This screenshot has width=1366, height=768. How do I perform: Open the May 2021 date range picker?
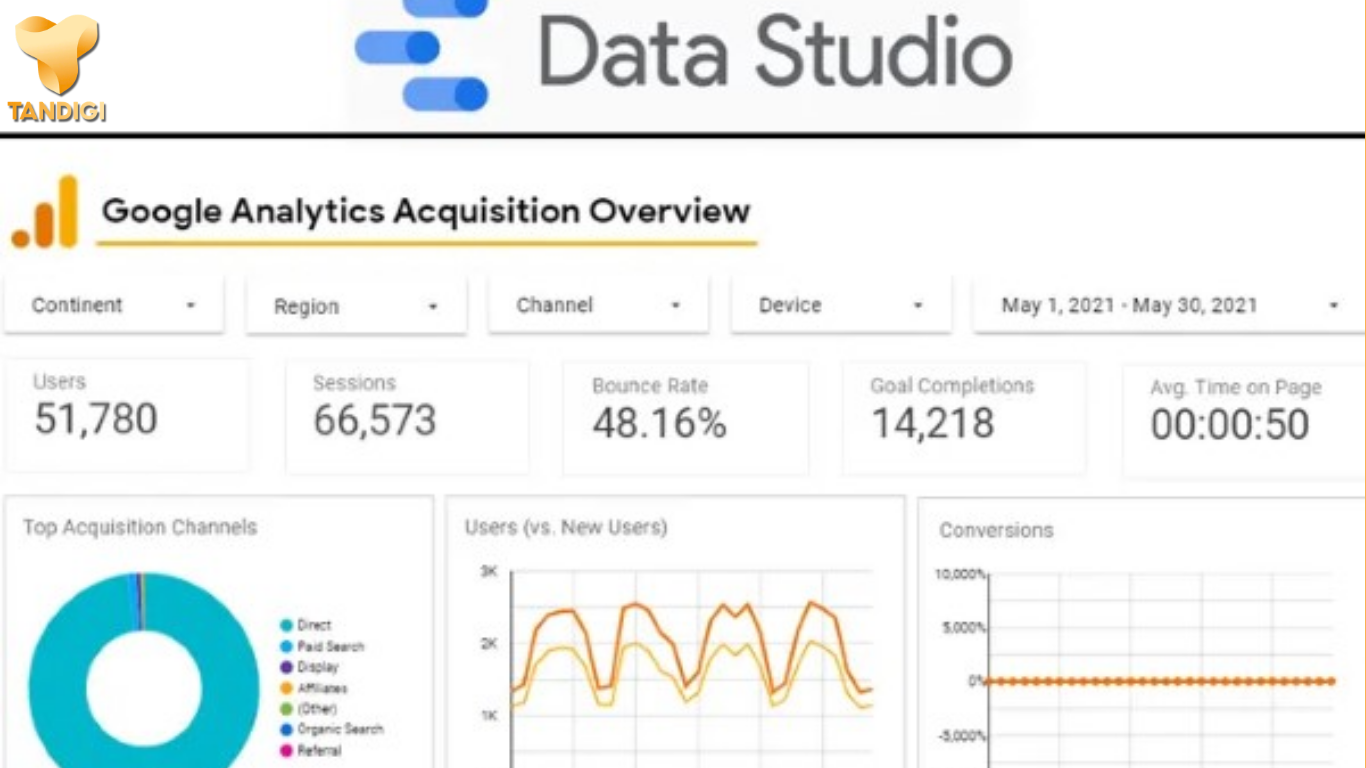[1169, 306]
